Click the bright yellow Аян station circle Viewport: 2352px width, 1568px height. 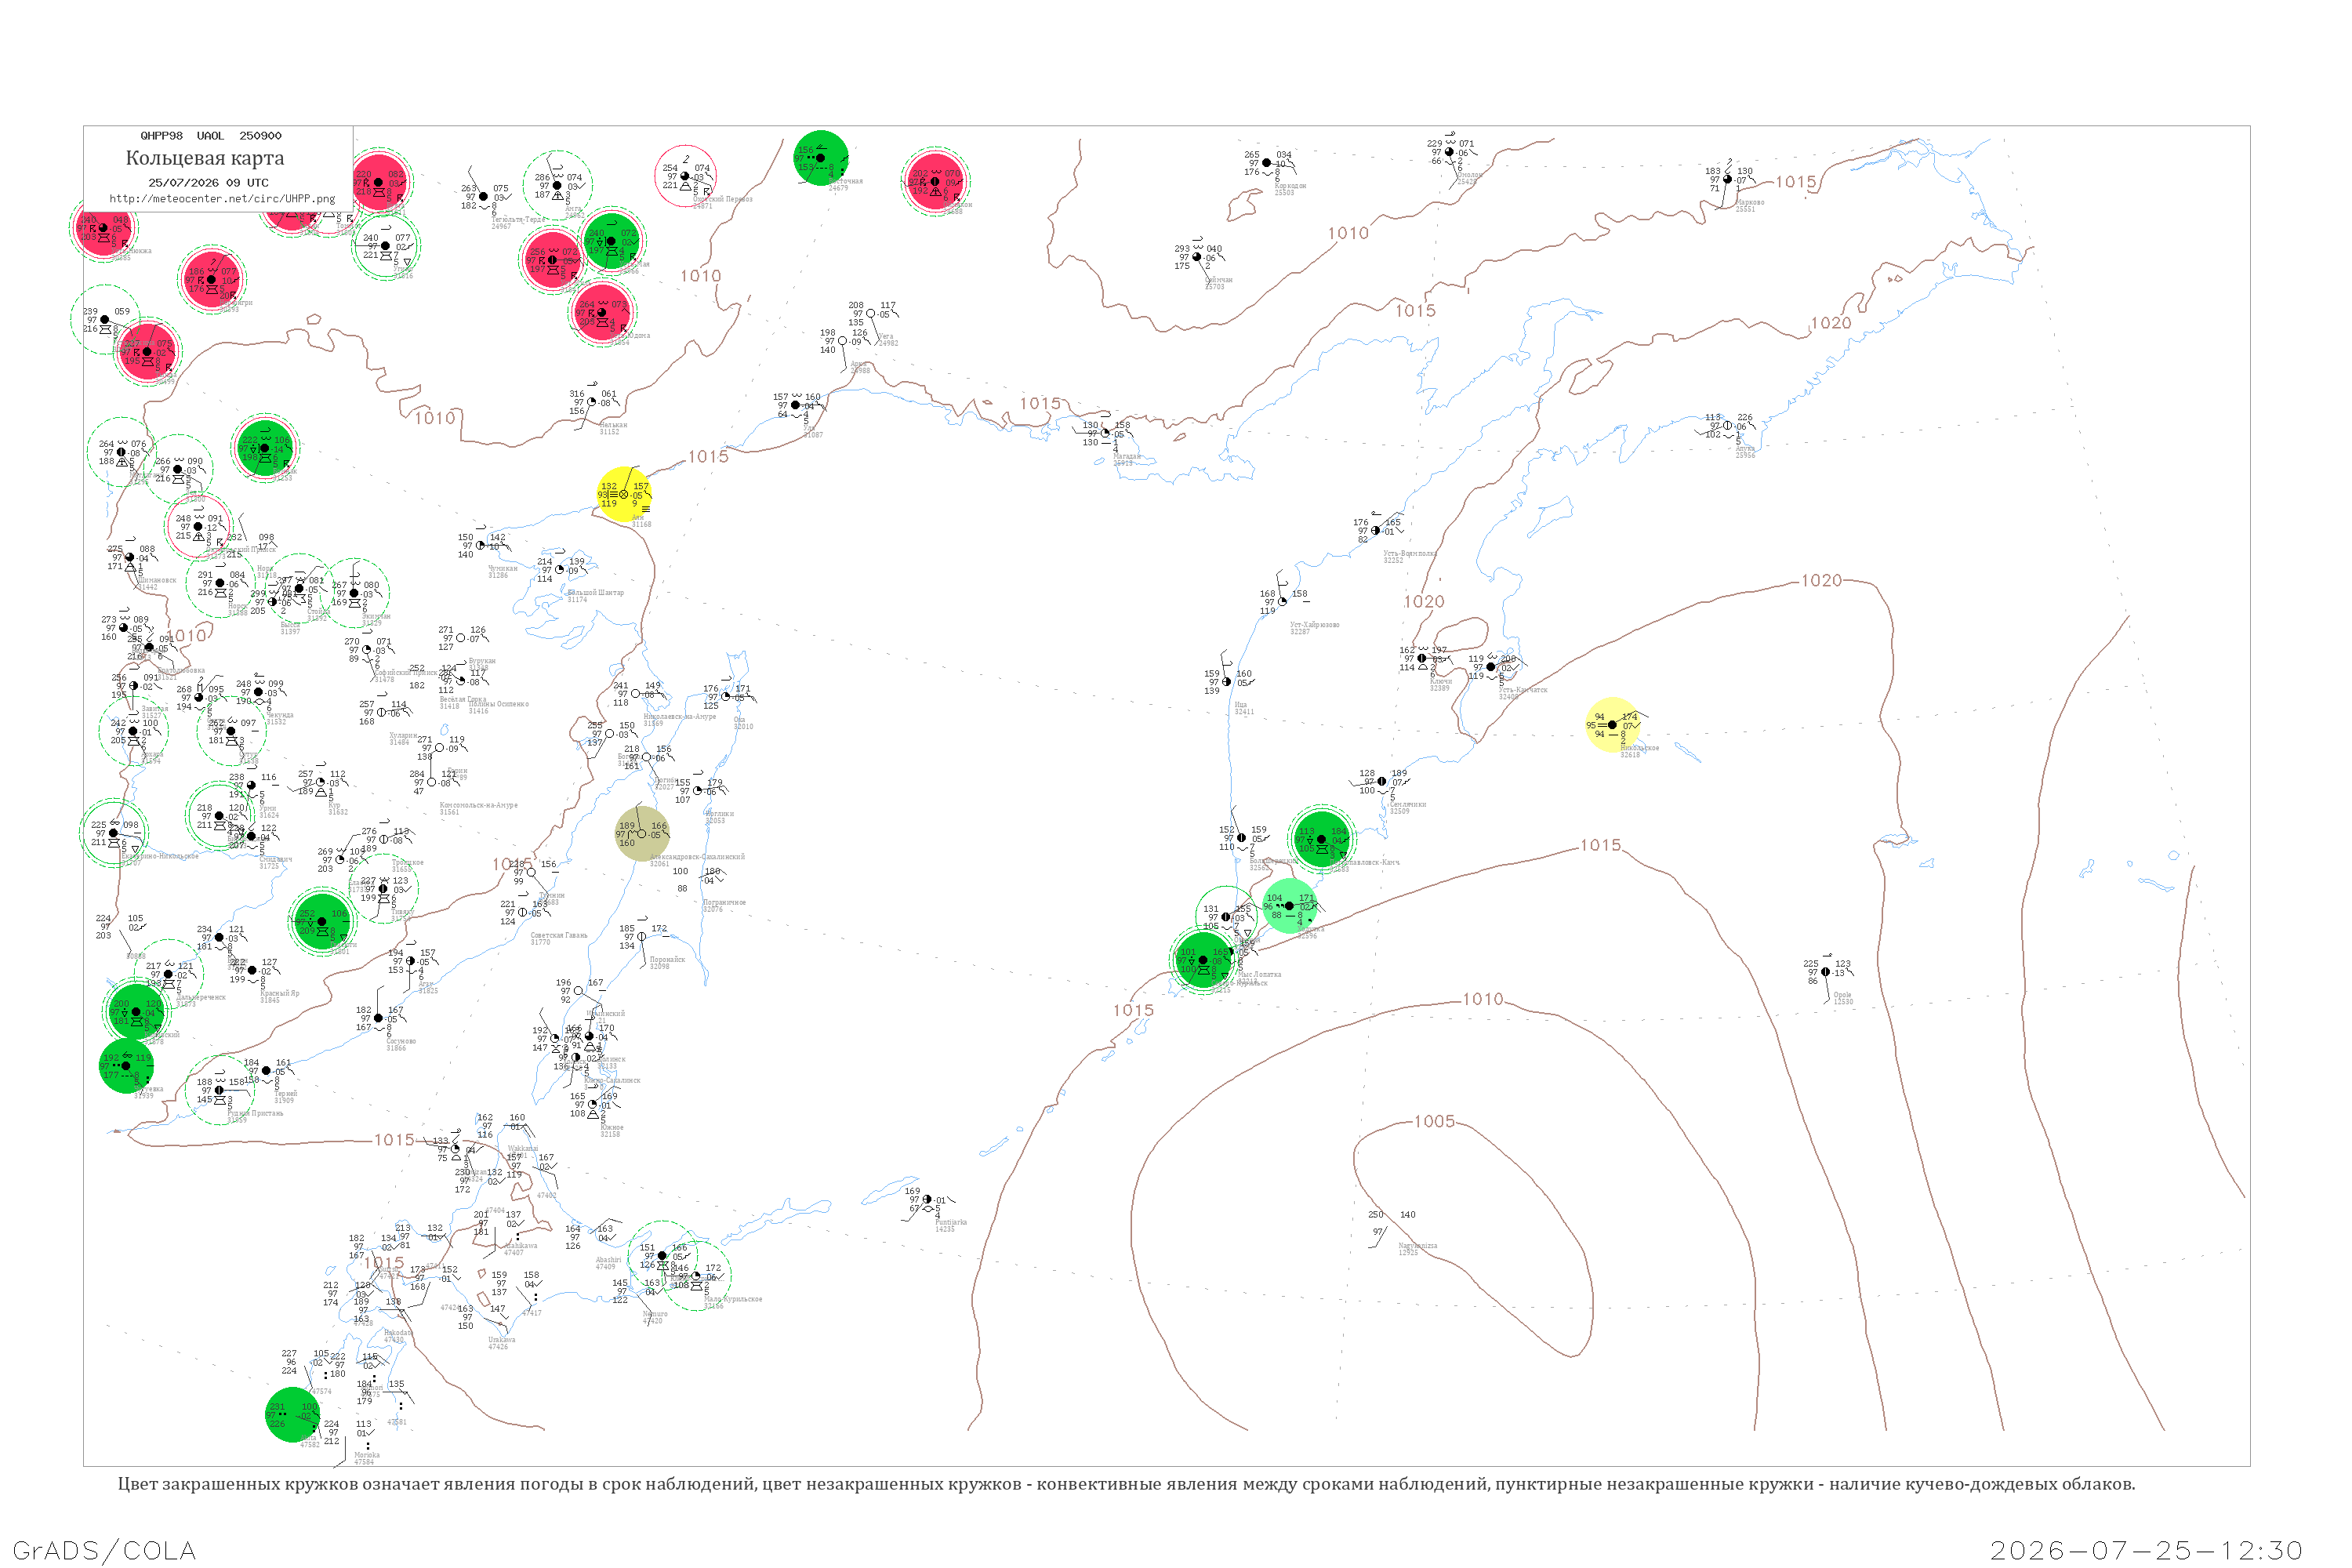pos(624,494)
